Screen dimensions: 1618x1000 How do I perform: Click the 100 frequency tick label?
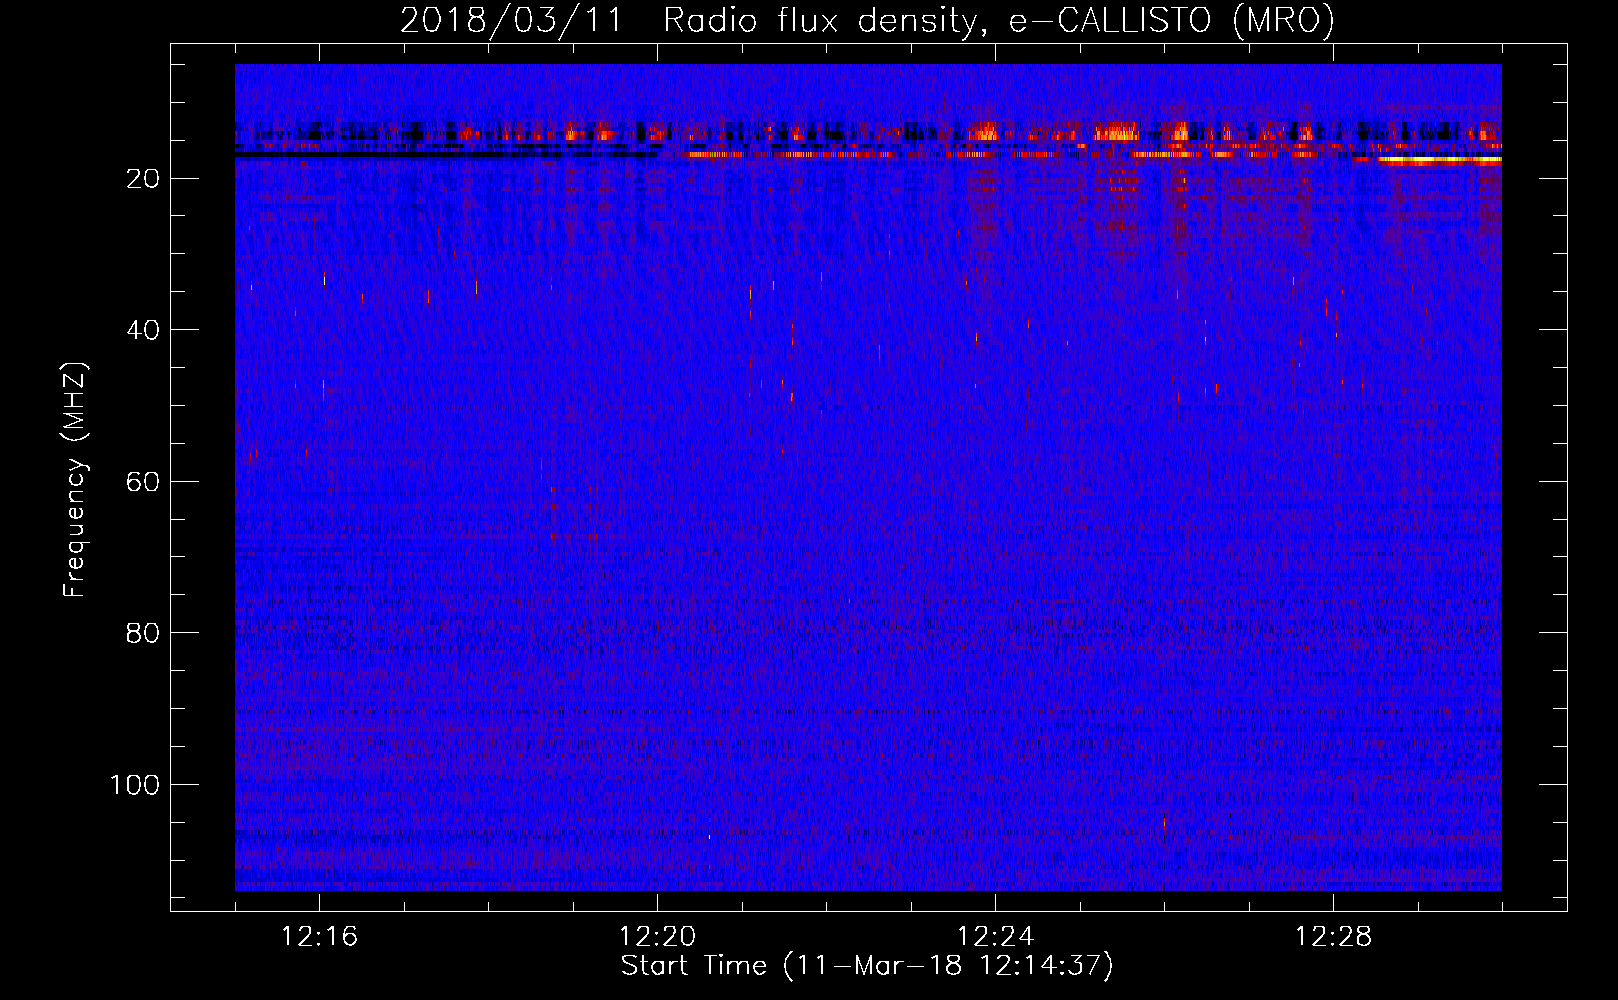point(135,785)
